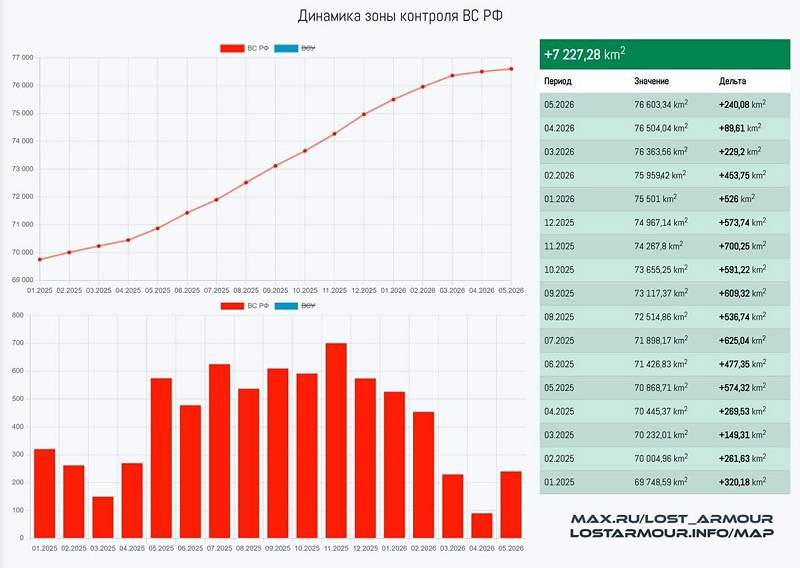Screen dimensions: 800x568
Task: Toggle the ВС РФ red legend swatch in line chart
Action: click(232, 48)
